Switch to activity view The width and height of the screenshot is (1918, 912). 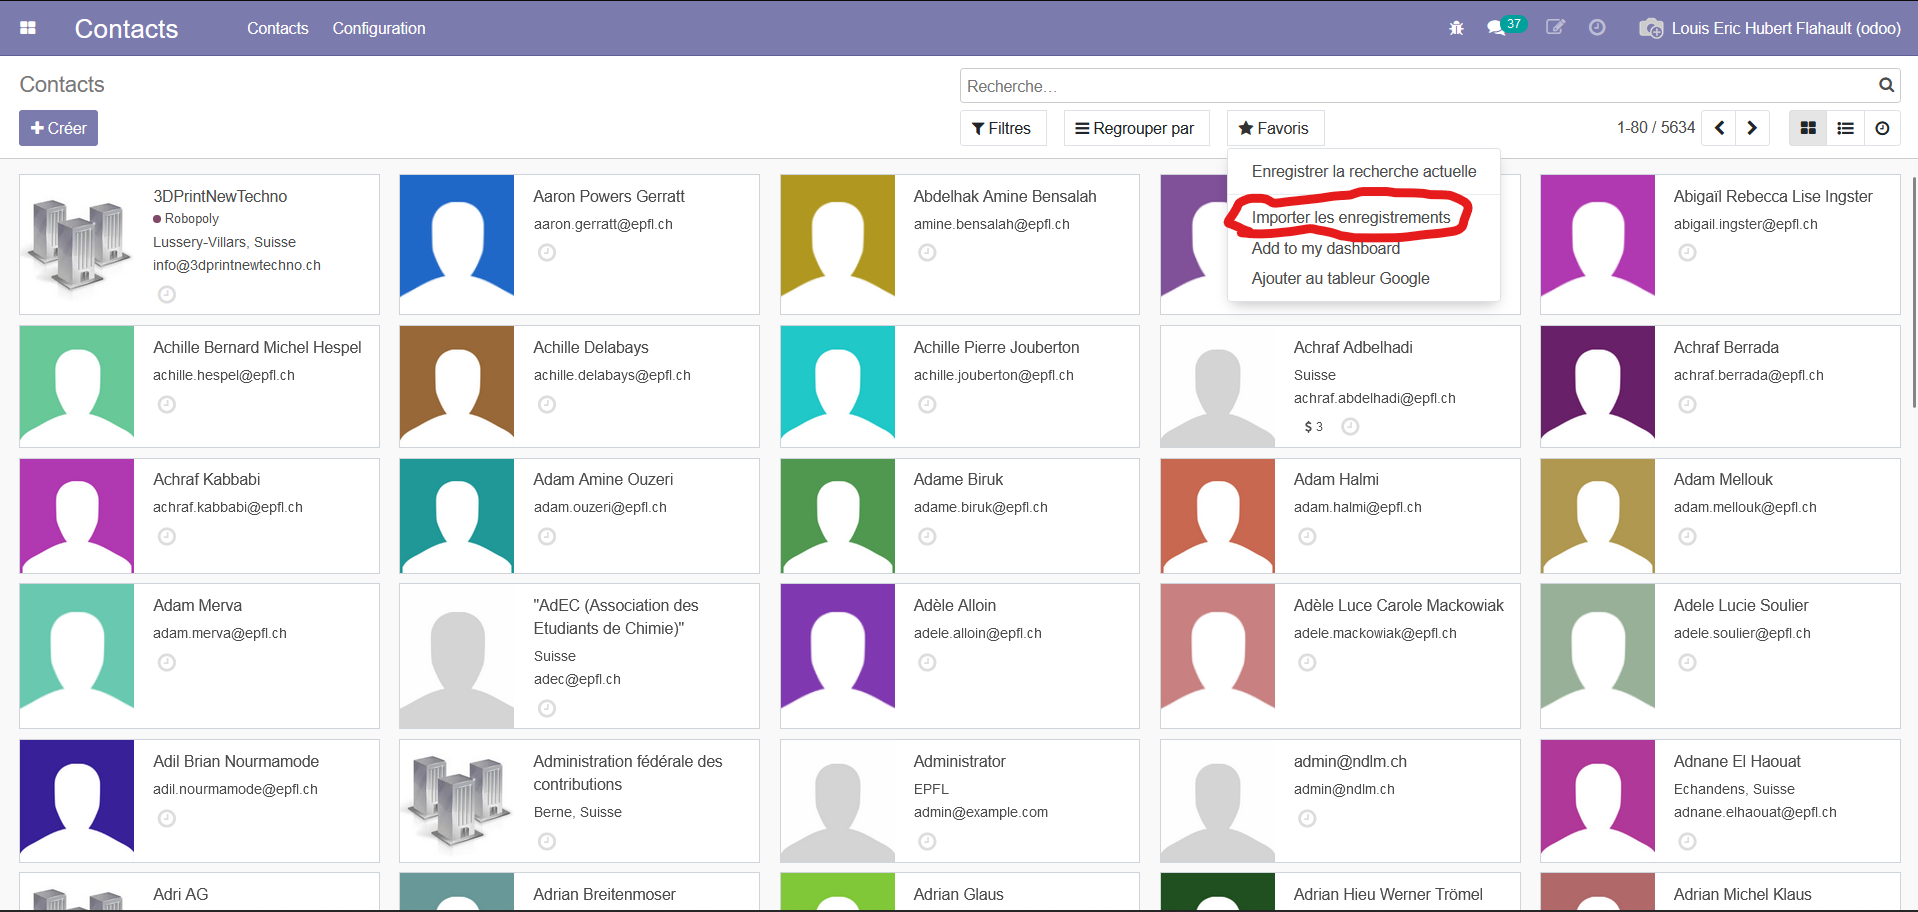(x=1882, y=128)
